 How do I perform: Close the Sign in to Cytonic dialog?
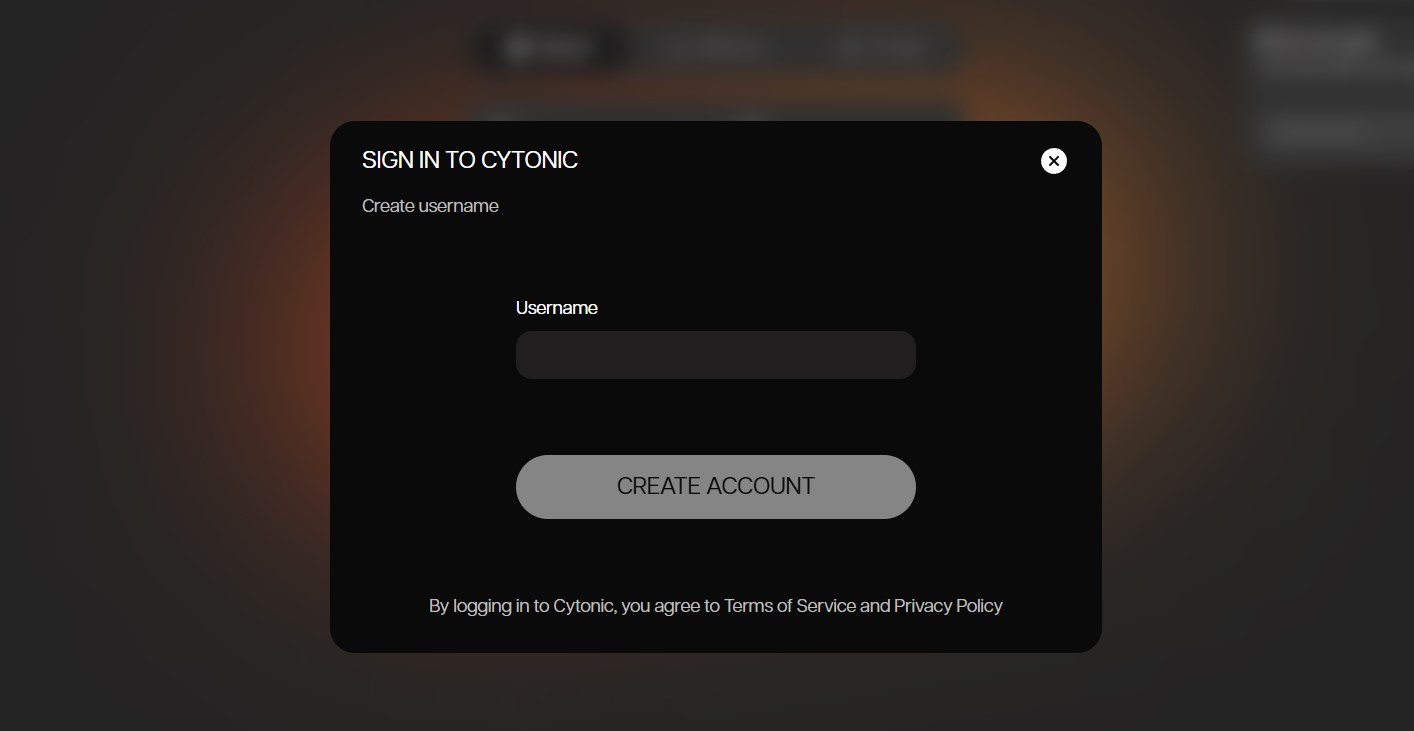(x=1053, y=161)
